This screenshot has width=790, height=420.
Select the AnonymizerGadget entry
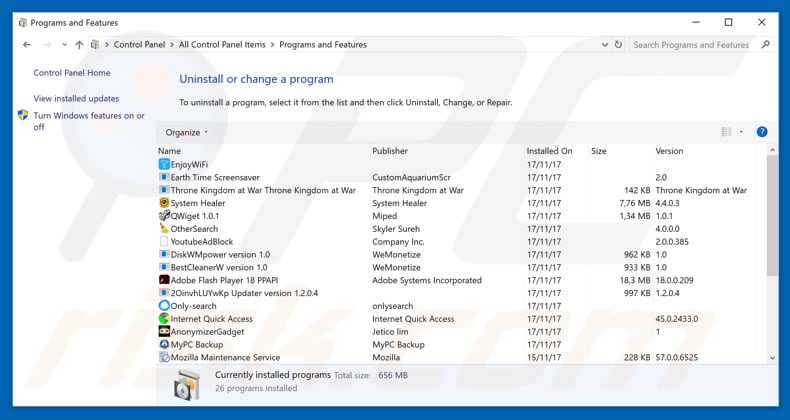pyautogui.click(x=207, y=331)
